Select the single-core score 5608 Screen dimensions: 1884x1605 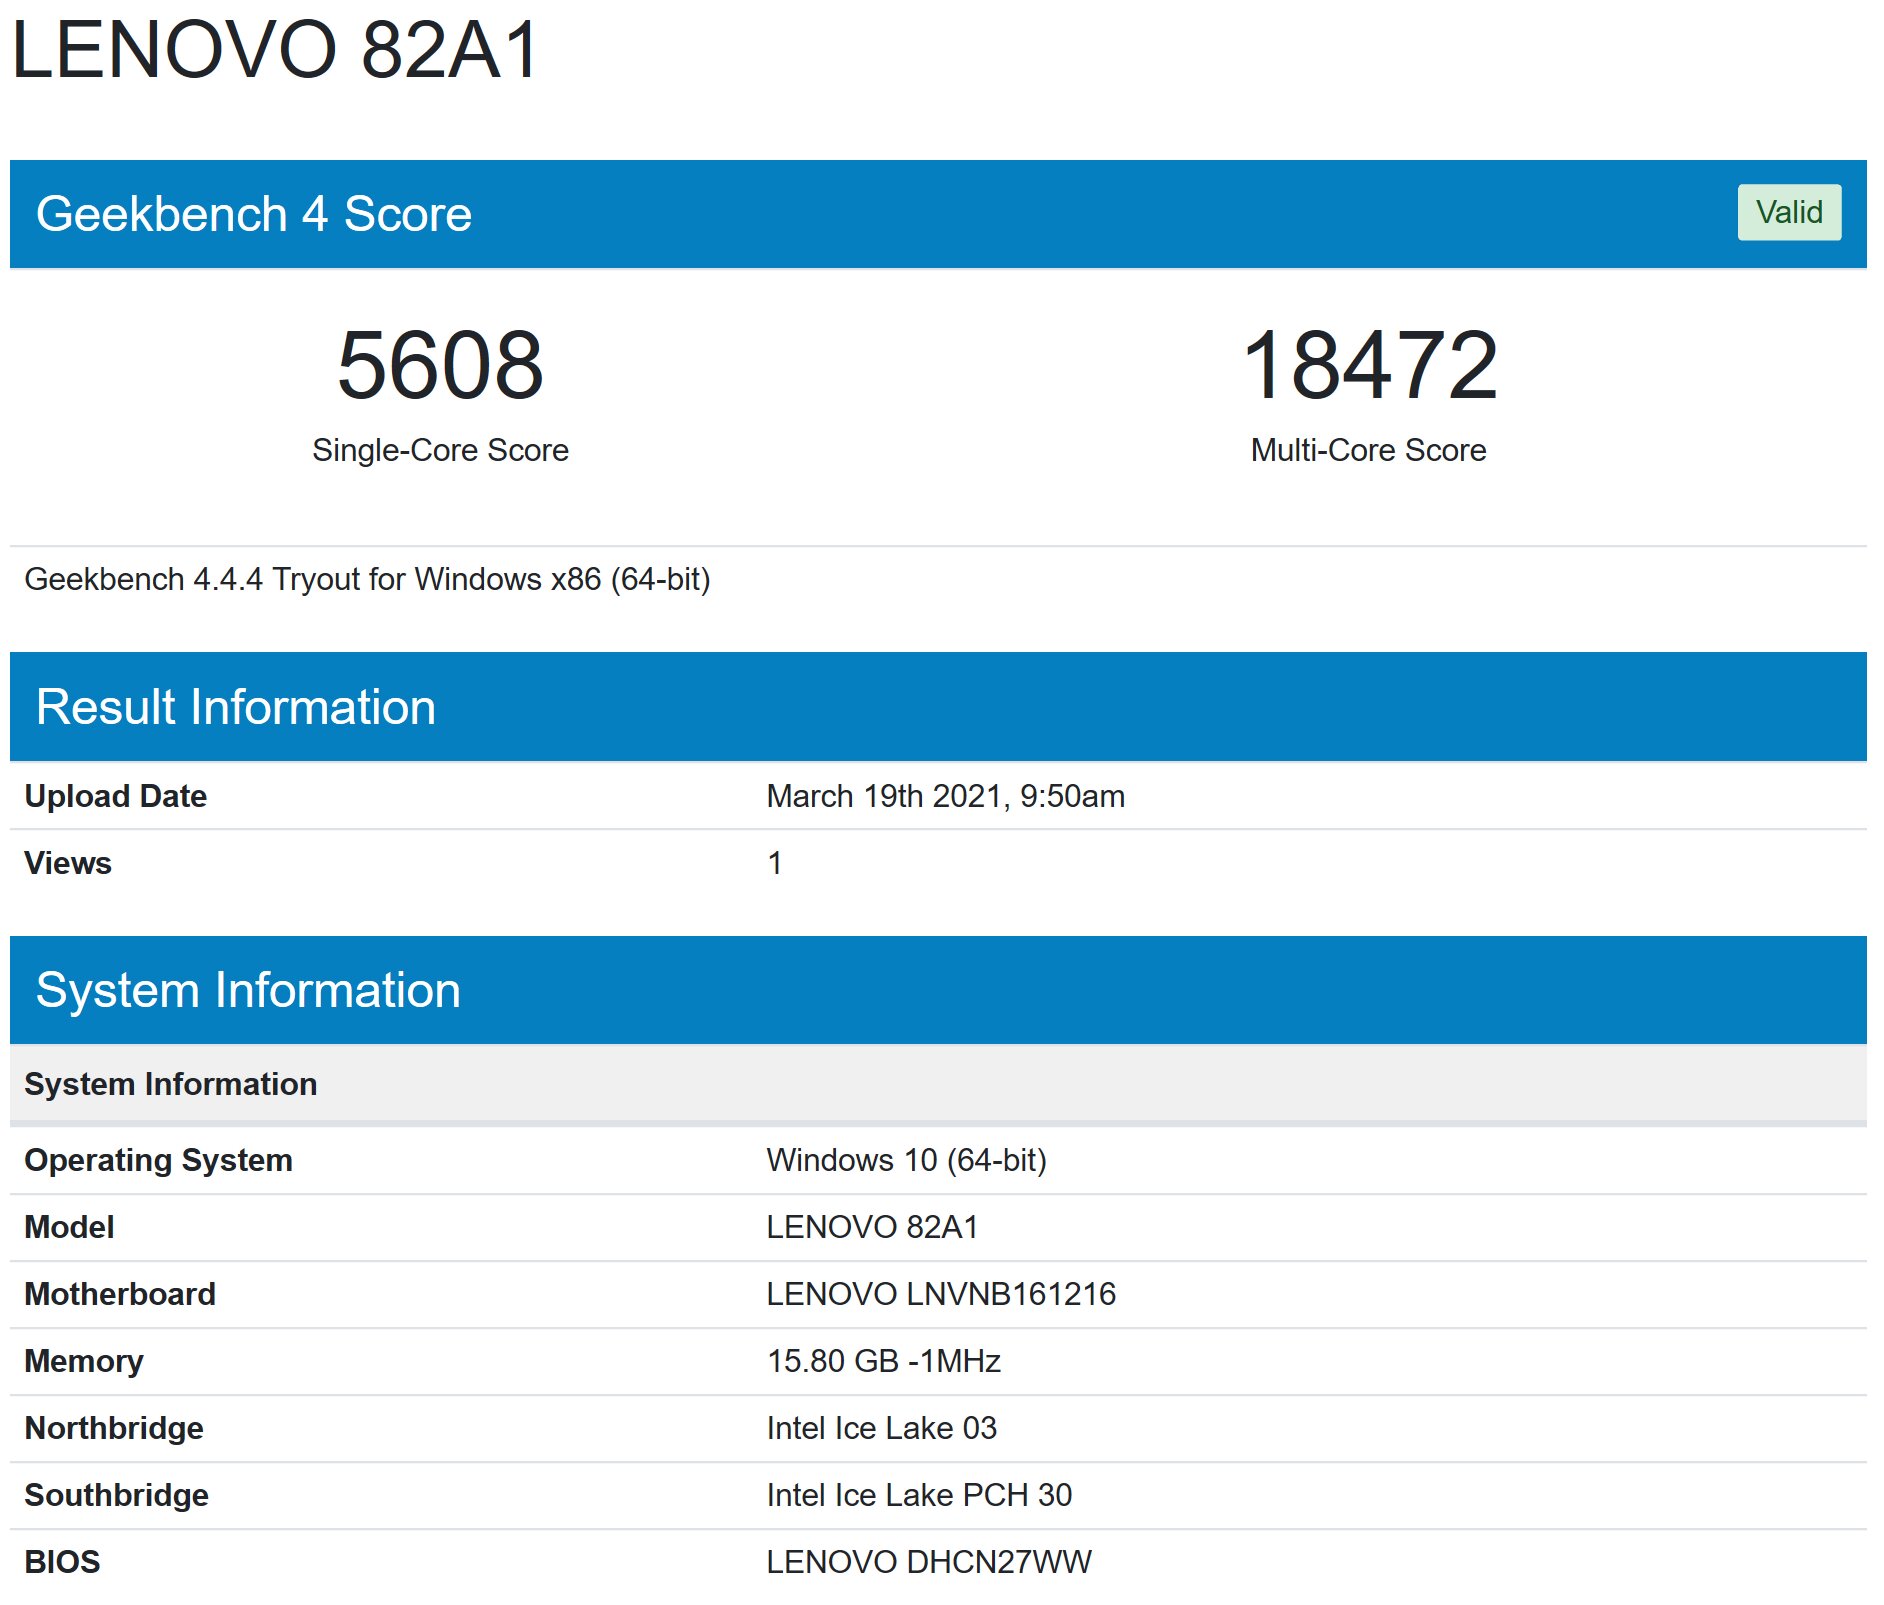pyautogui.click(x=440, y=365)
